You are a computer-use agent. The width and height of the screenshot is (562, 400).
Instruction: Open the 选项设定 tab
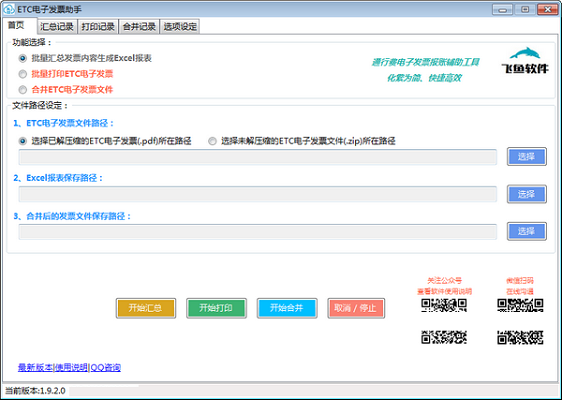(x=180, y=27)
